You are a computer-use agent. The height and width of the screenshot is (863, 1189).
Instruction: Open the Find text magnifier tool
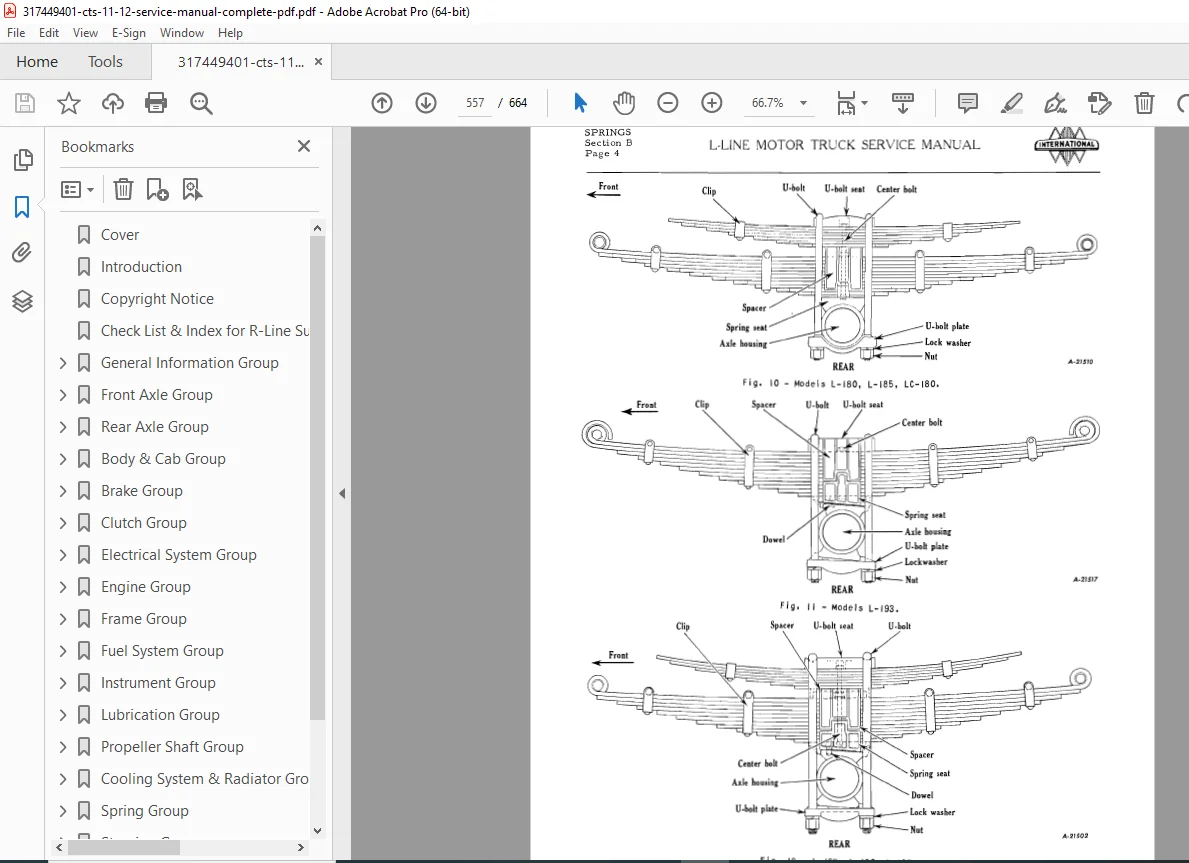201,103
